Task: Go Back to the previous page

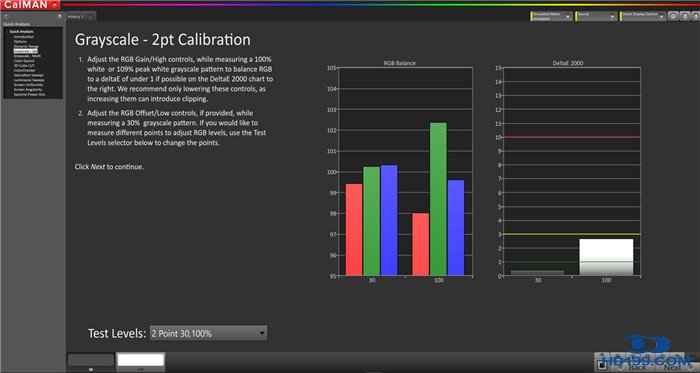Action: [x=634, y=365]
